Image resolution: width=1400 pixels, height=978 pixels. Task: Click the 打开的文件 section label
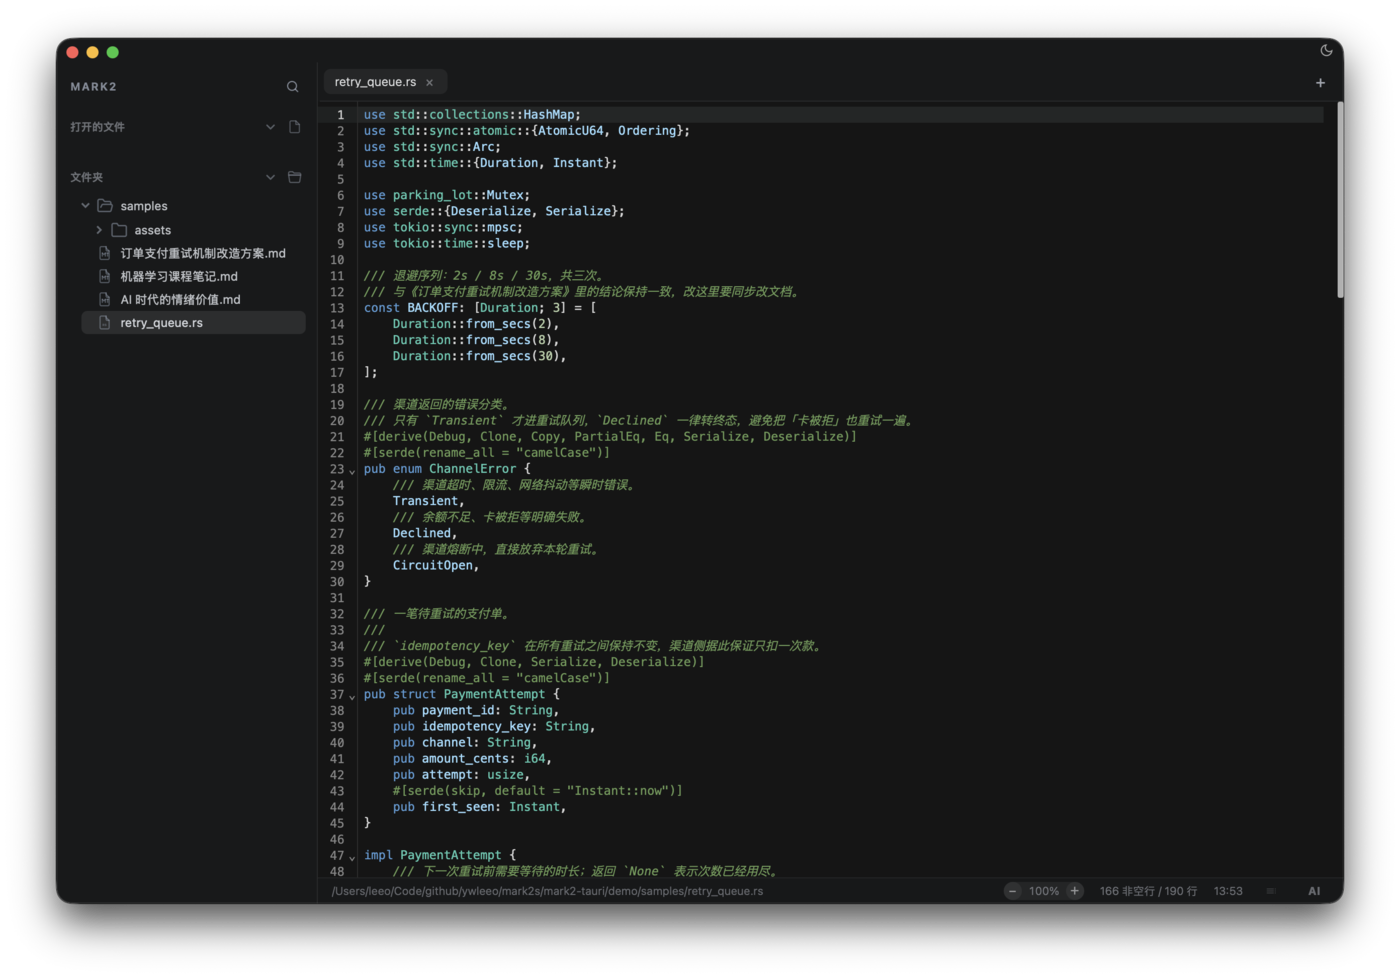(x=97, y=127)
